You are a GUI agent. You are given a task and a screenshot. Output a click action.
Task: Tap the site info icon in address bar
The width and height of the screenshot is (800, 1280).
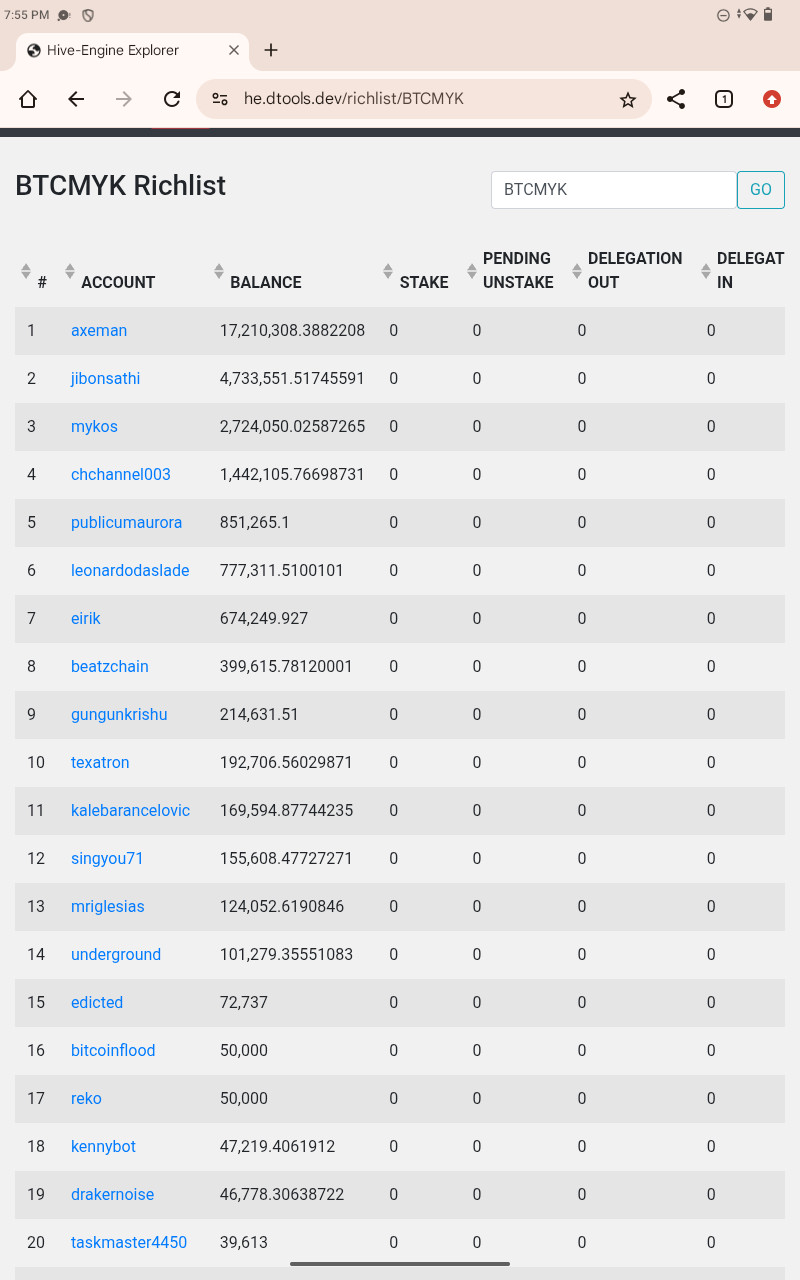click(220, 99)
